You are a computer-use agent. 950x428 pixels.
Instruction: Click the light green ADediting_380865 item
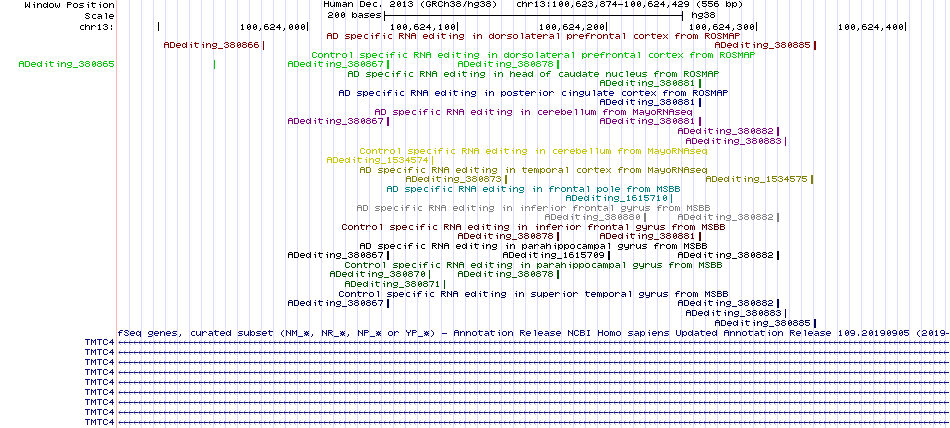(67, 64)
